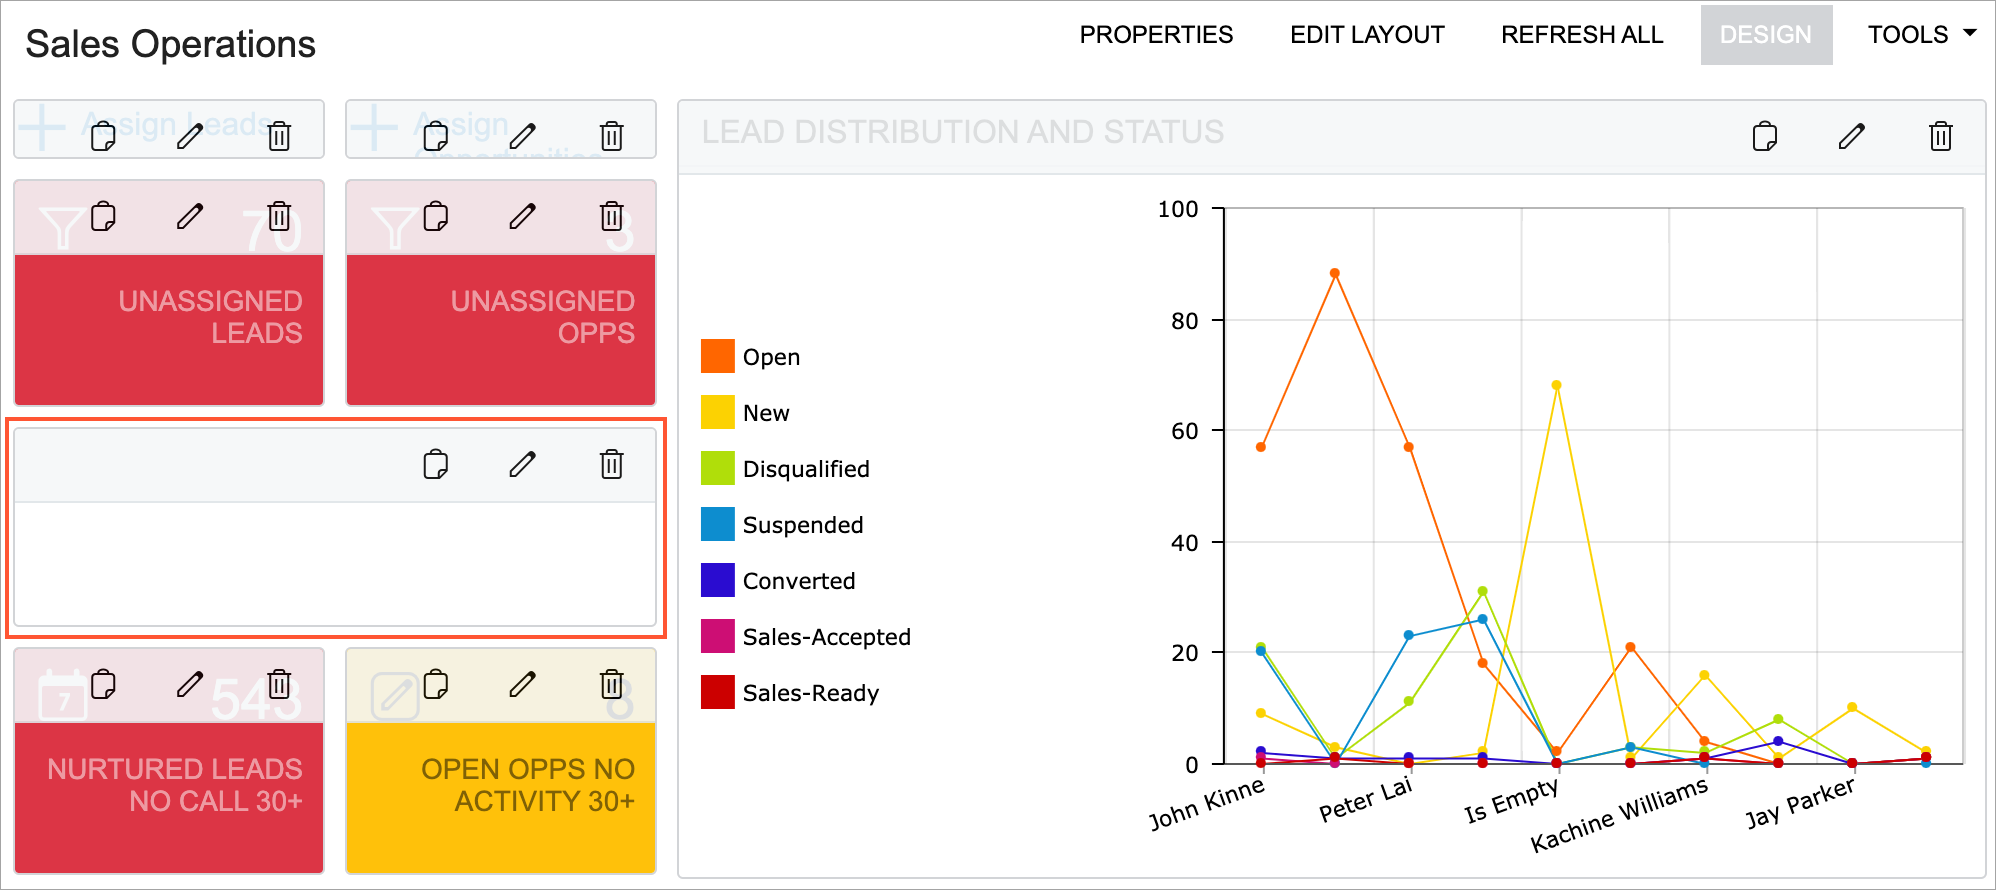Click Refresh All

click(1581, 35)
